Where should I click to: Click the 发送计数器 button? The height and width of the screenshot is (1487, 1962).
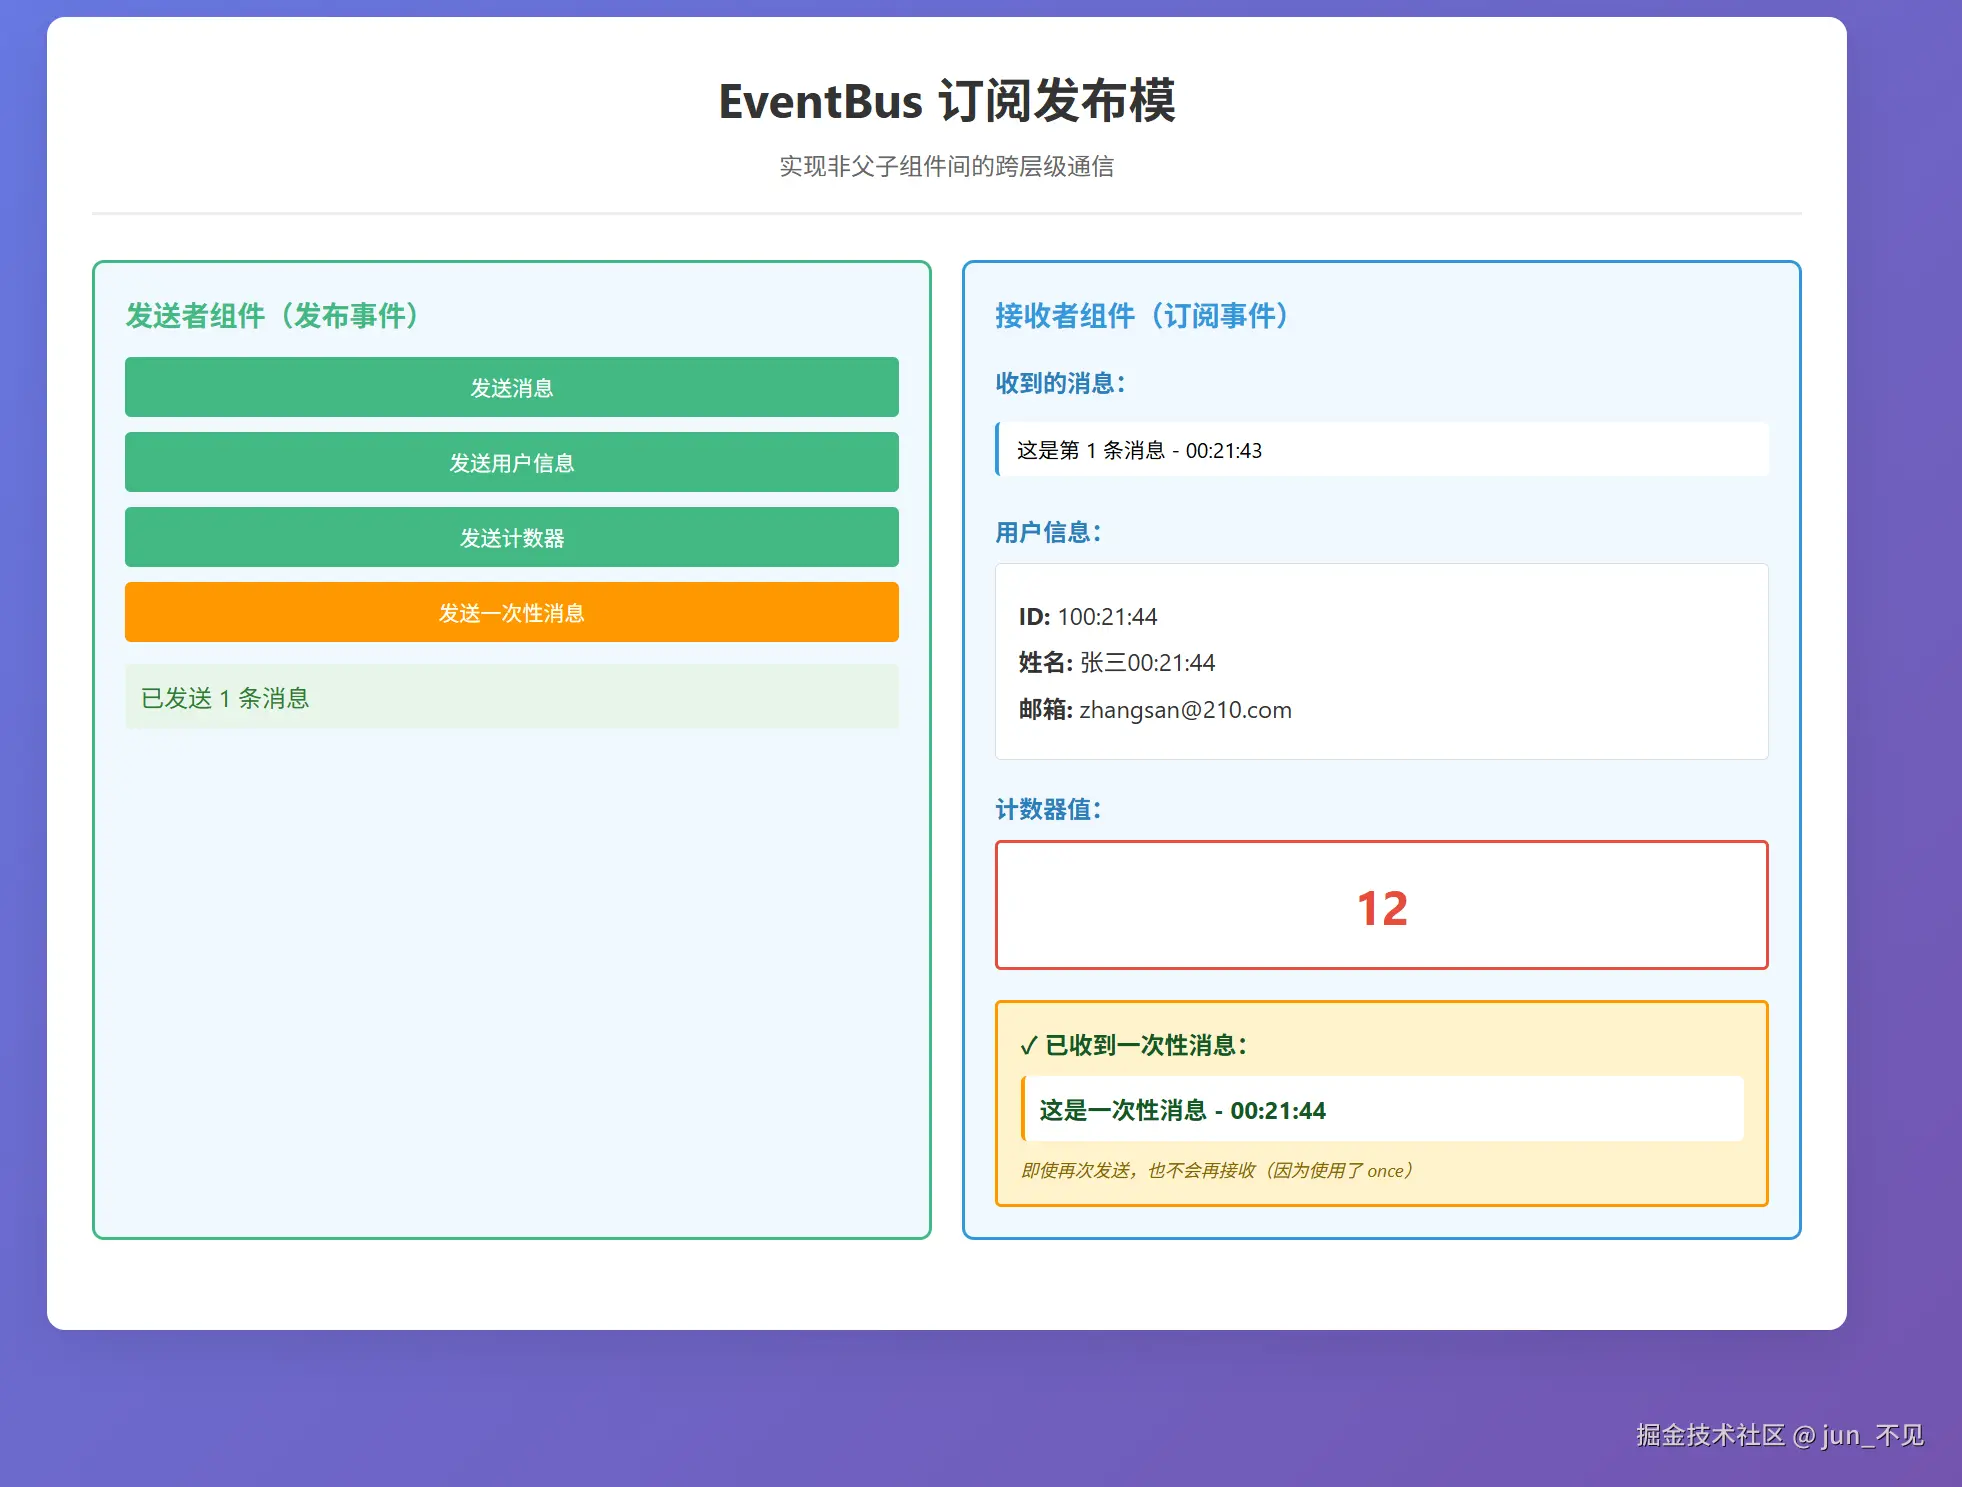click(x=511, y=537)
